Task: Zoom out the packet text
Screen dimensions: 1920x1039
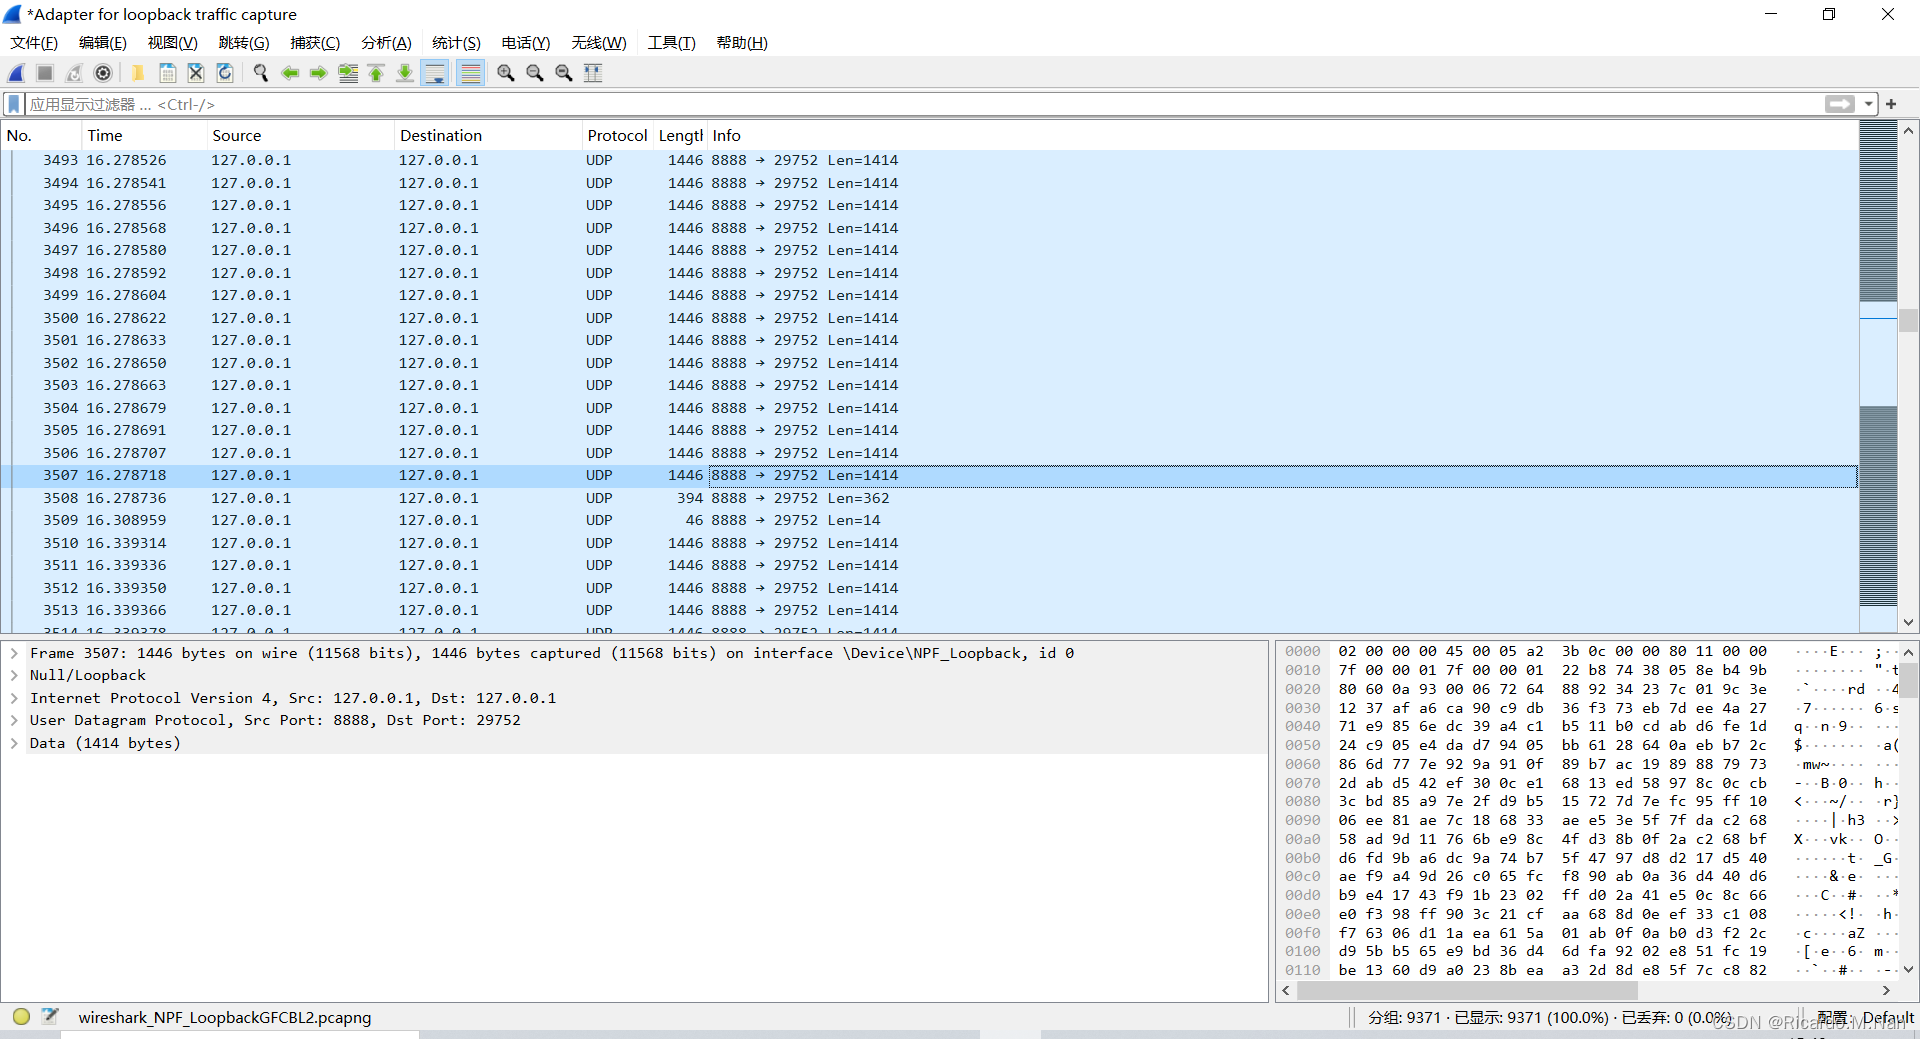Action: tap(535, 73)
